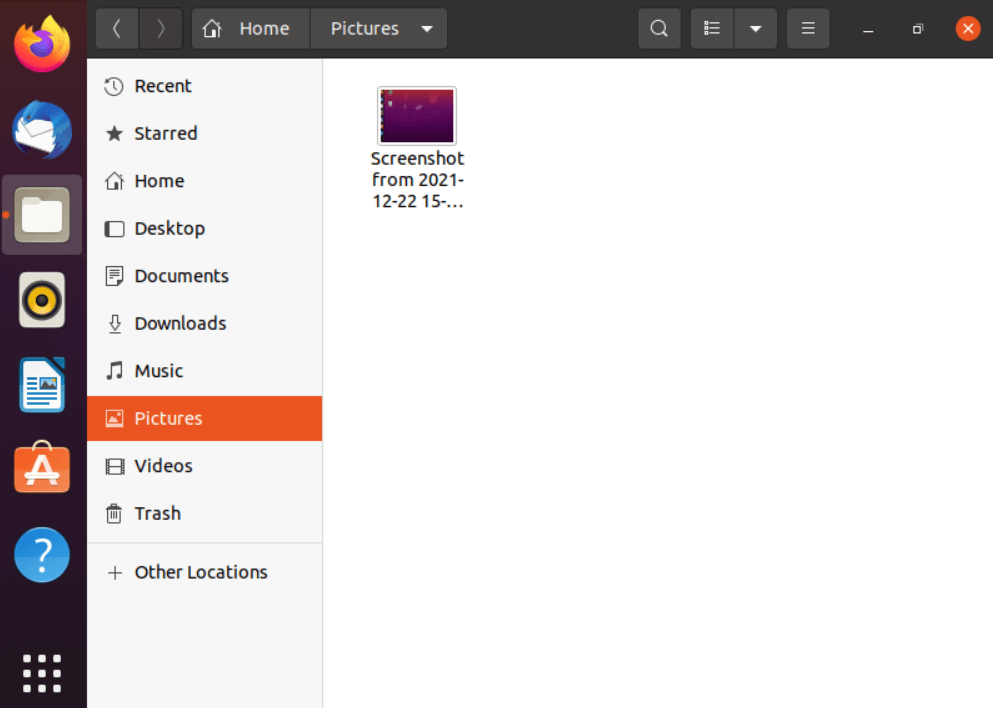
Task: Navigate forward using the right arrow
Action: click(x=160, y=28)
